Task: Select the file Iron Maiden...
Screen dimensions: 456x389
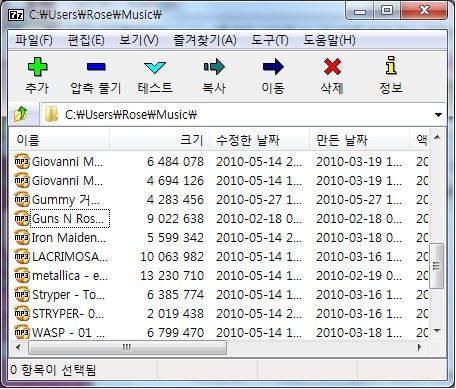Action: pos(69,238)
